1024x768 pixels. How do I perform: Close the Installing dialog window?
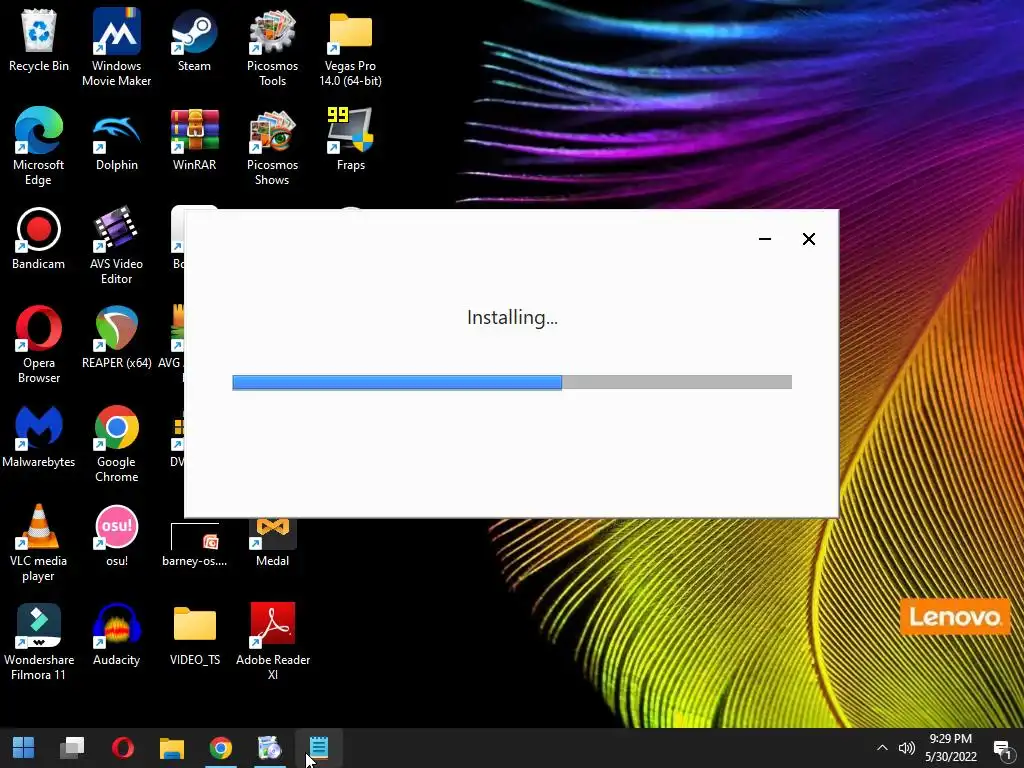(x=808, y=239)
